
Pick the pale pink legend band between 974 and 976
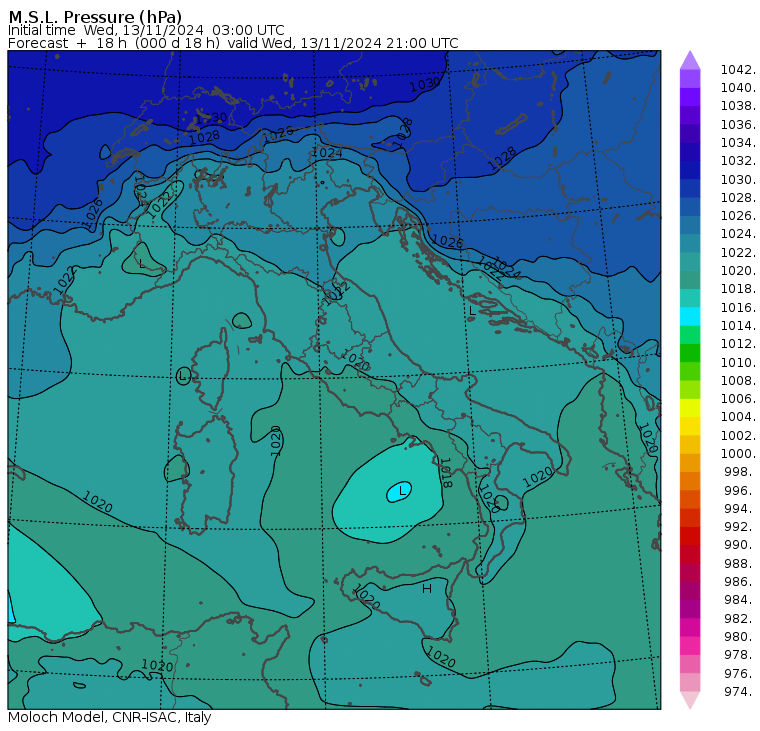pyautogui.click(x=690, y=682)
